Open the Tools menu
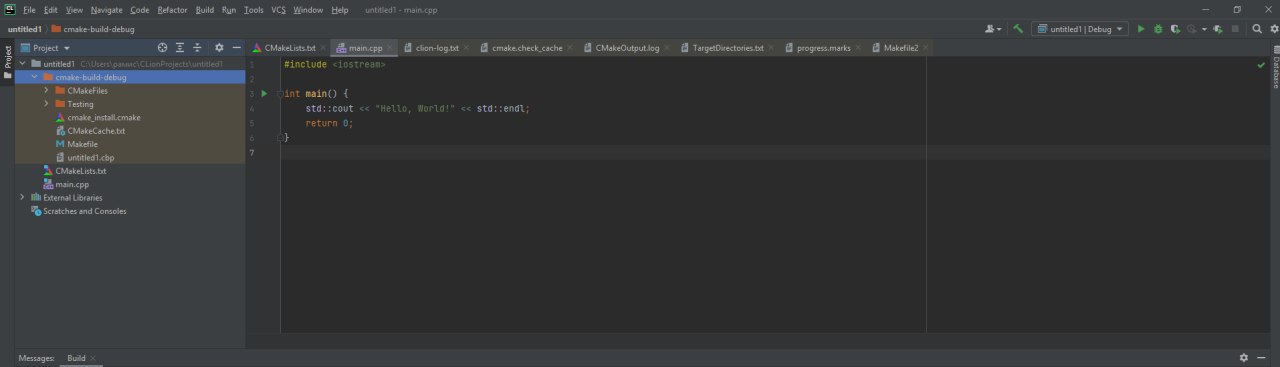 click(254, 9)
